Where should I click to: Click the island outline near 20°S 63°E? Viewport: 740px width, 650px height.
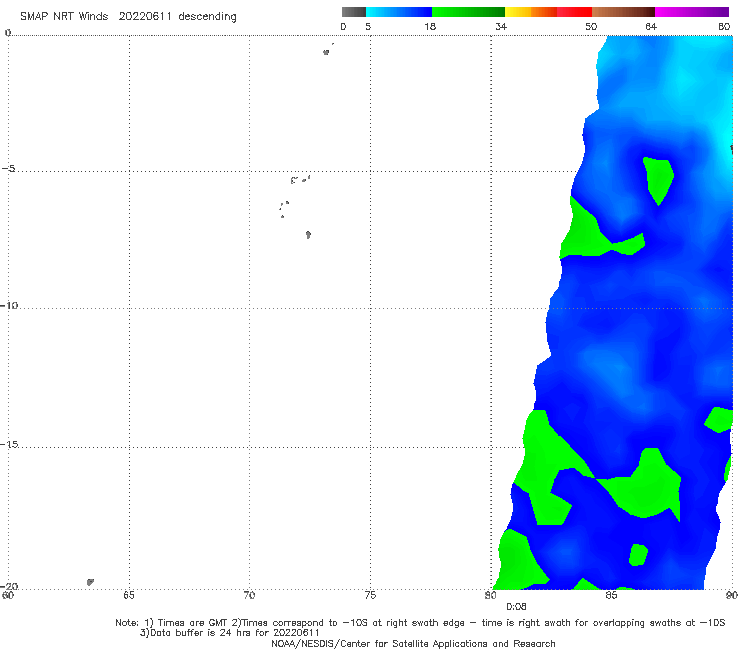[90, 582]
